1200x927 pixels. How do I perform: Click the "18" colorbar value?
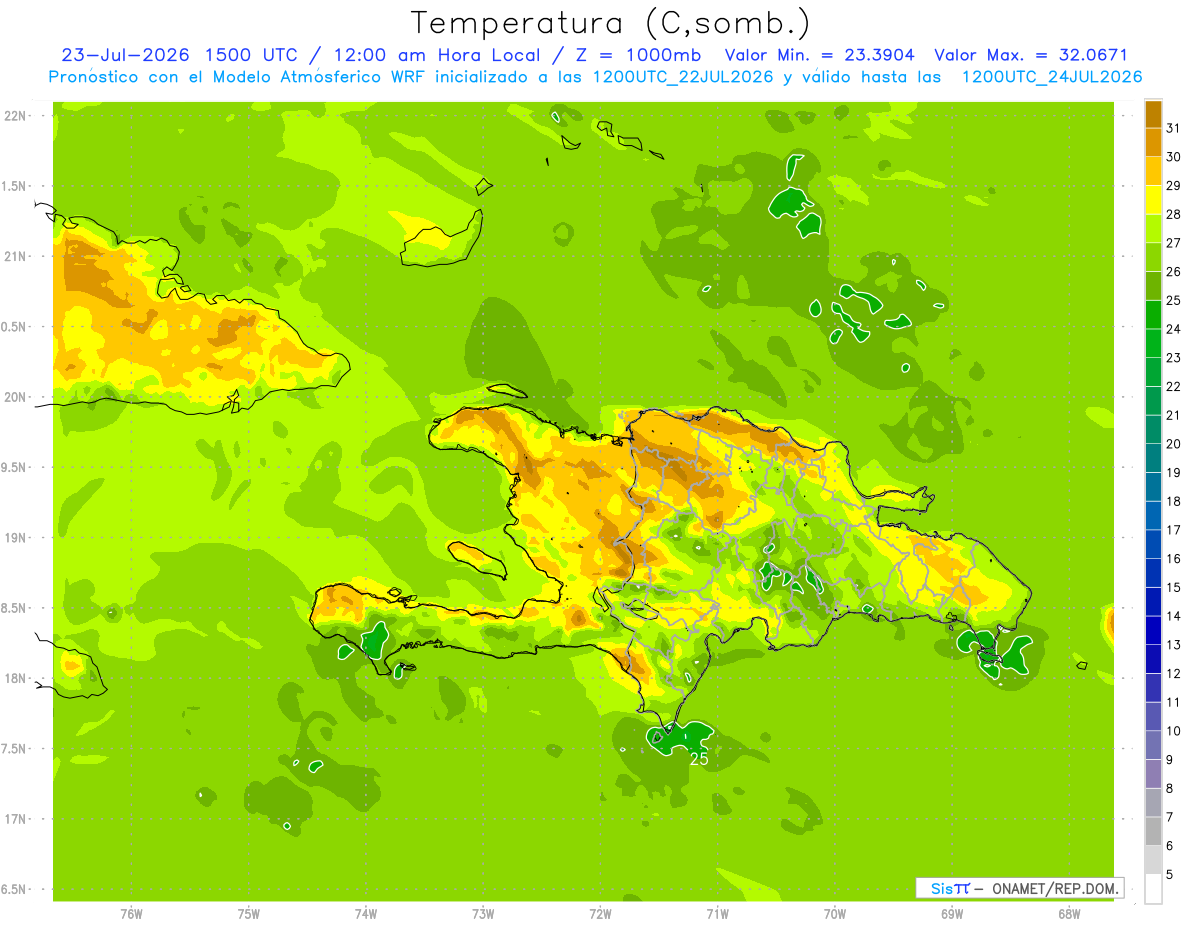coord(1174,501)
